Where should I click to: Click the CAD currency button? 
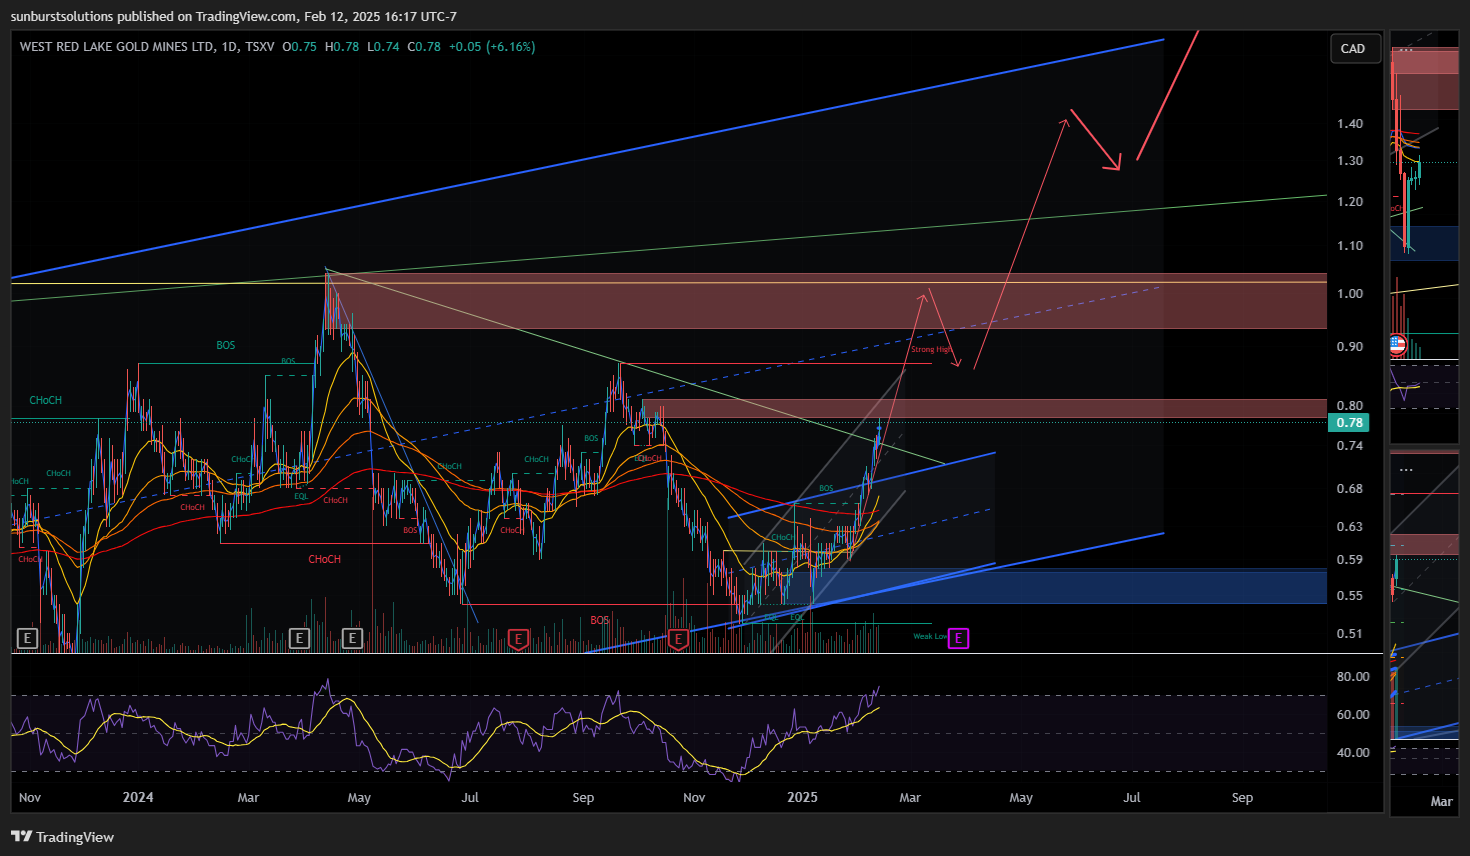1353,48
